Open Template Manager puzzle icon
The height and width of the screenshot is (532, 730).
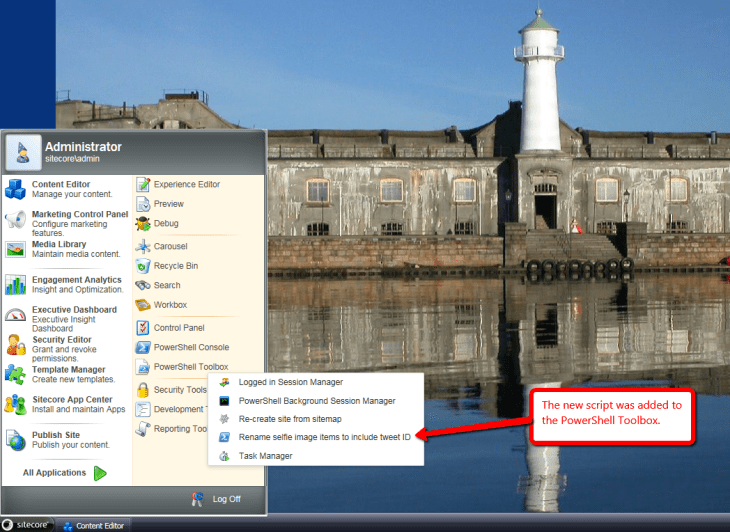(15, 374)
